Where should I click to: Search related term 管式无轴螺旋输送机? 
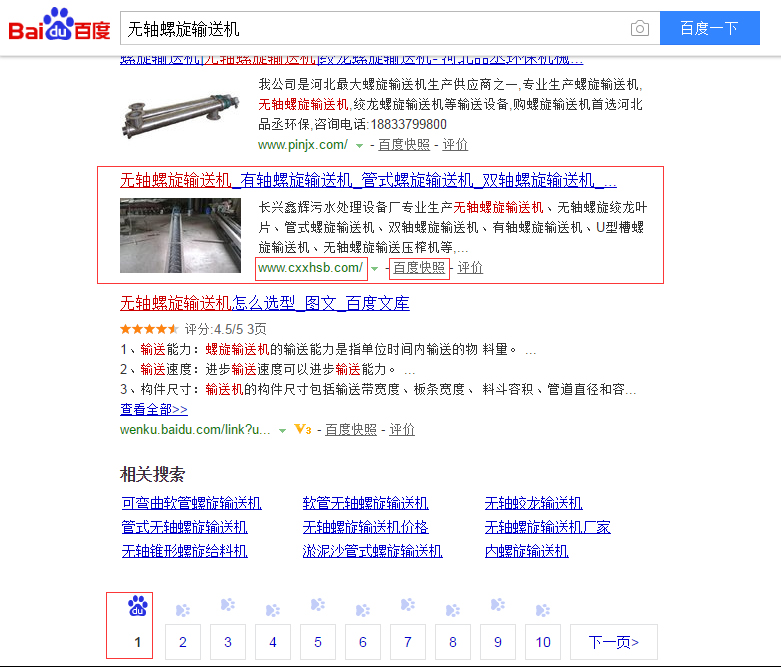pos(184,527)
